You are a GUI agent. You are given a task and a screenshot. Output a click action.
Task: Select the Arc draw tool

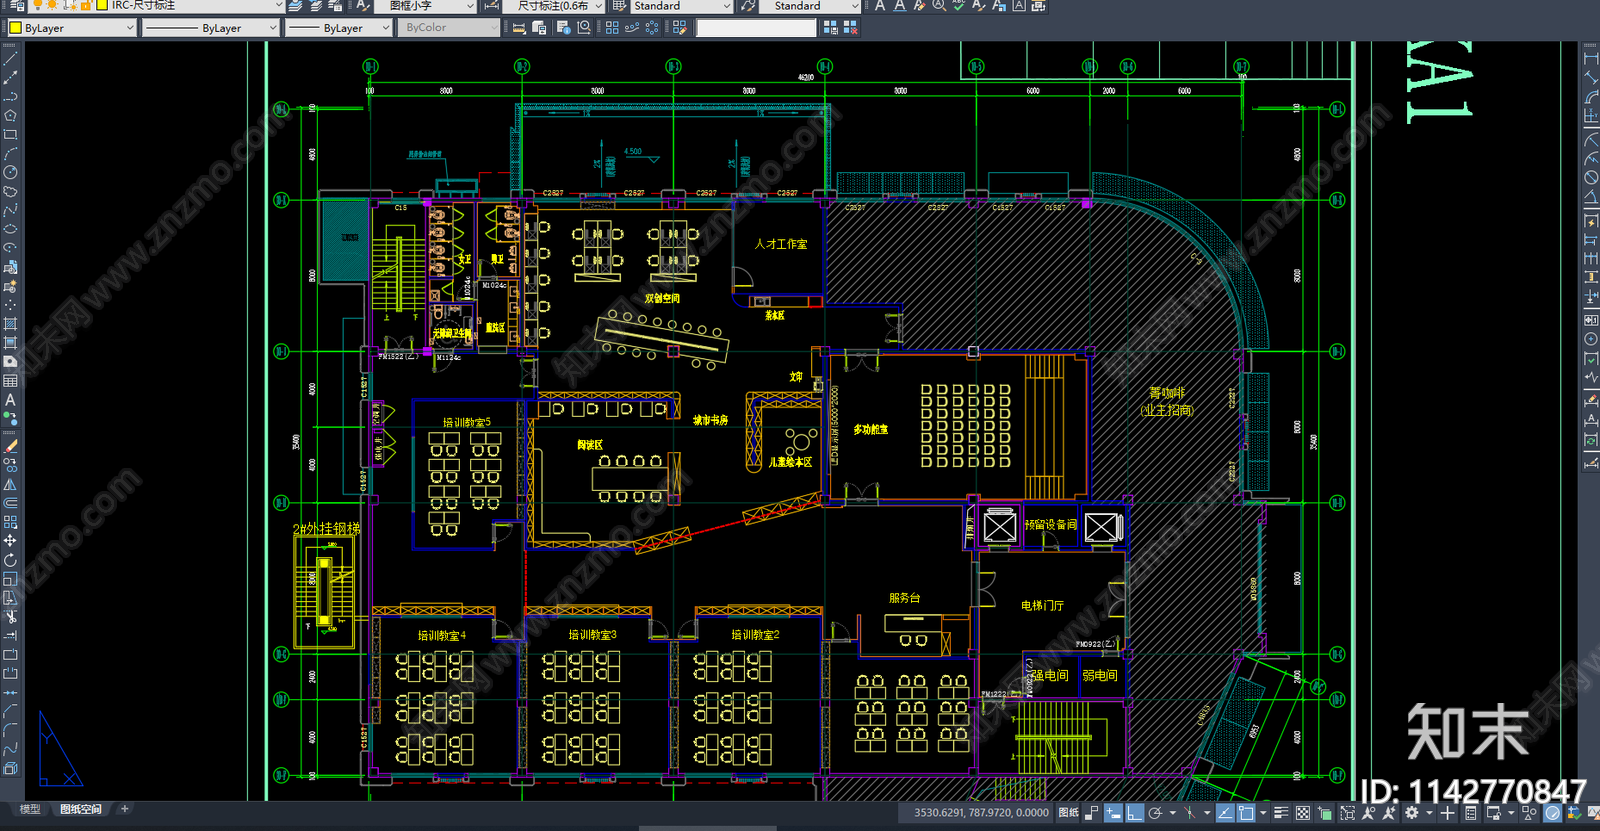click(10, 153)
